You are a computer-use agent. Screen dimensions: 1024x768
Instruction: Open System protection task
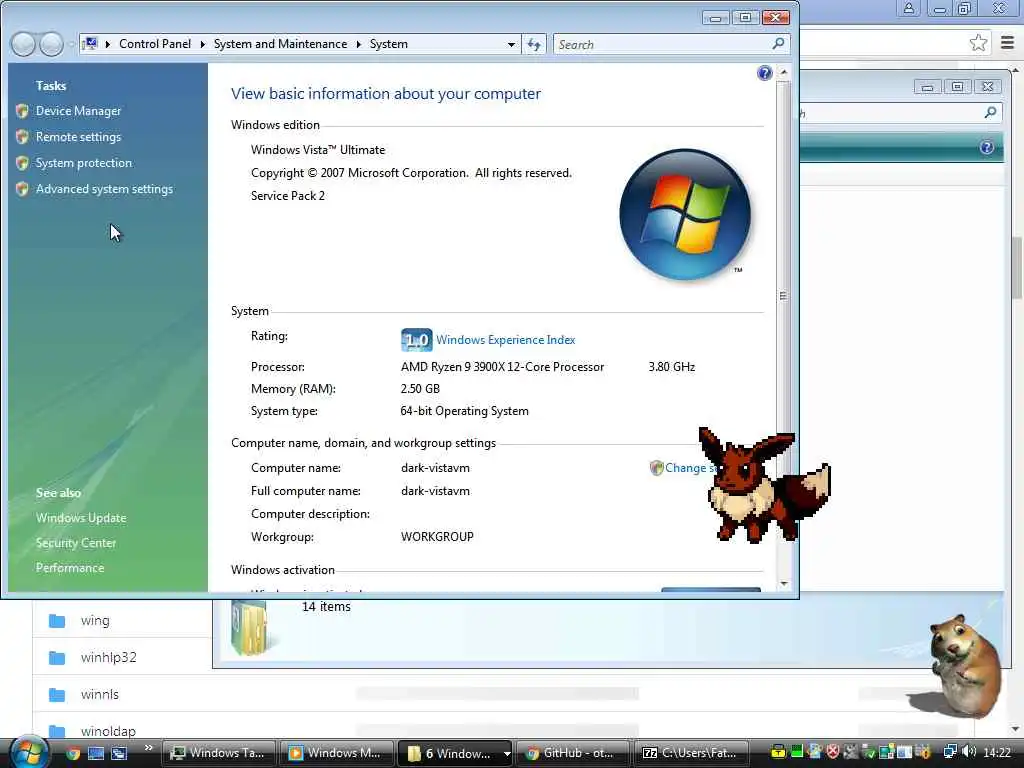[x=84, y=163]
